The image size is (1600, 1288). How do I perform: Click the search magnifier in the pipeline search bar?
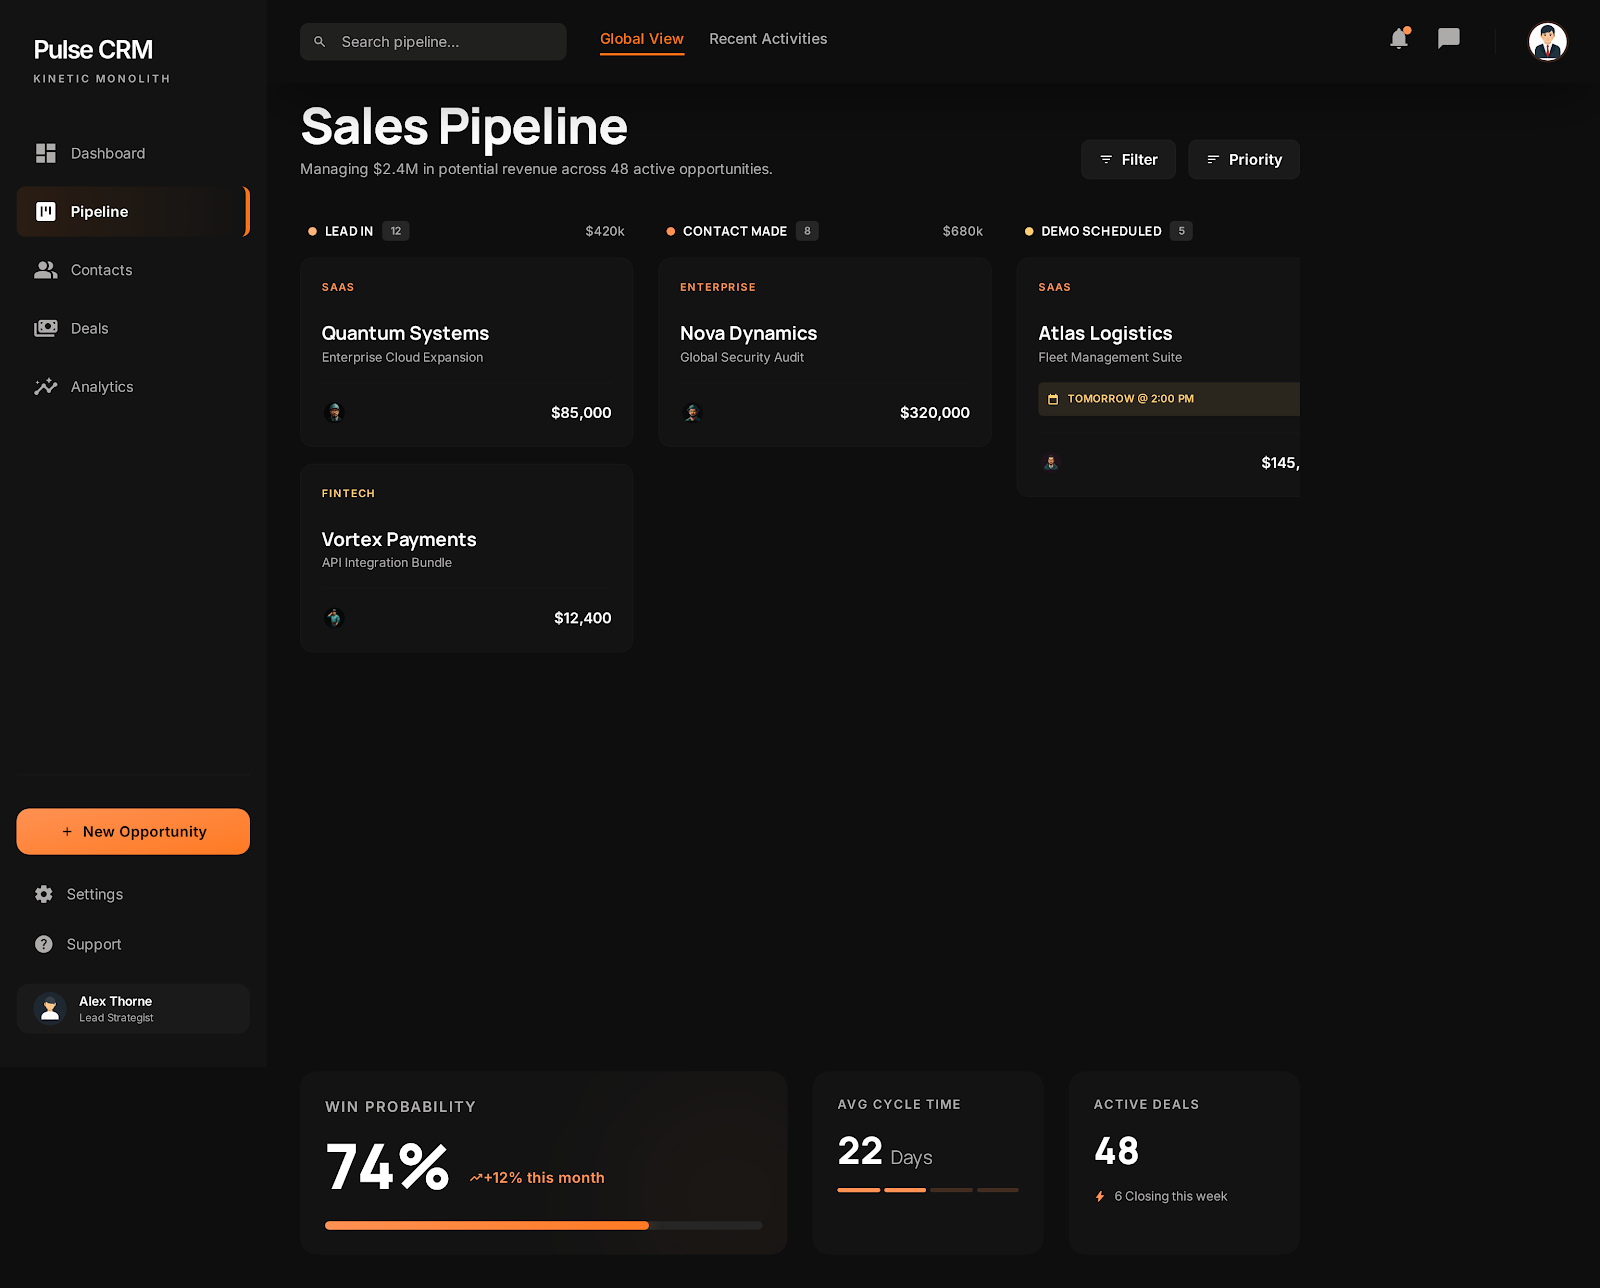pyautogui.click(x=320, y=41)
